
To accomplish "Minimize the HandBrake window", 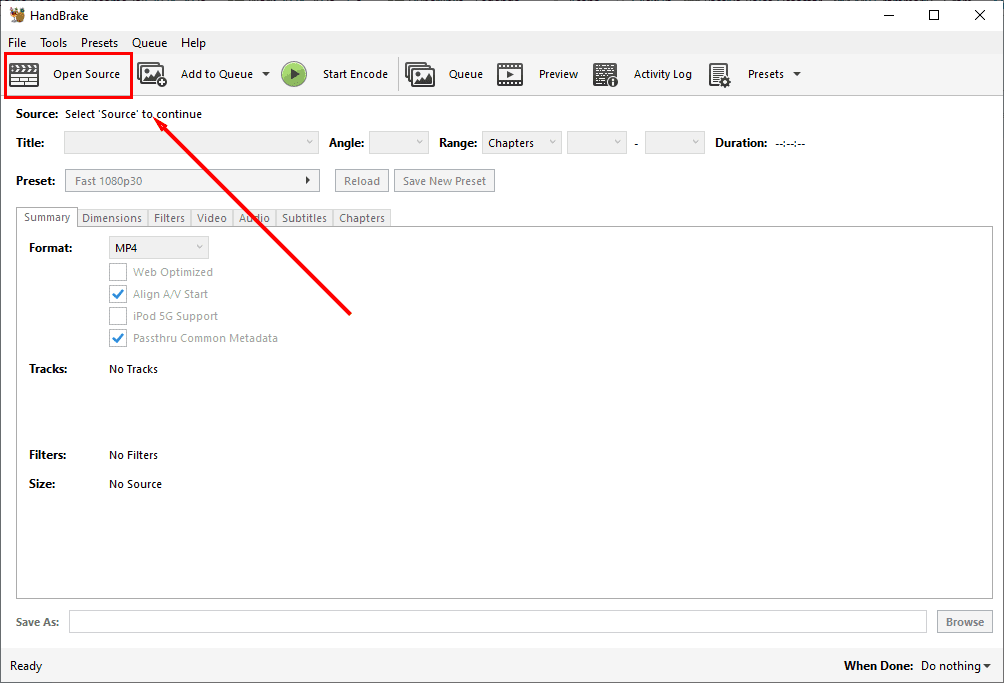I will 889,15.
